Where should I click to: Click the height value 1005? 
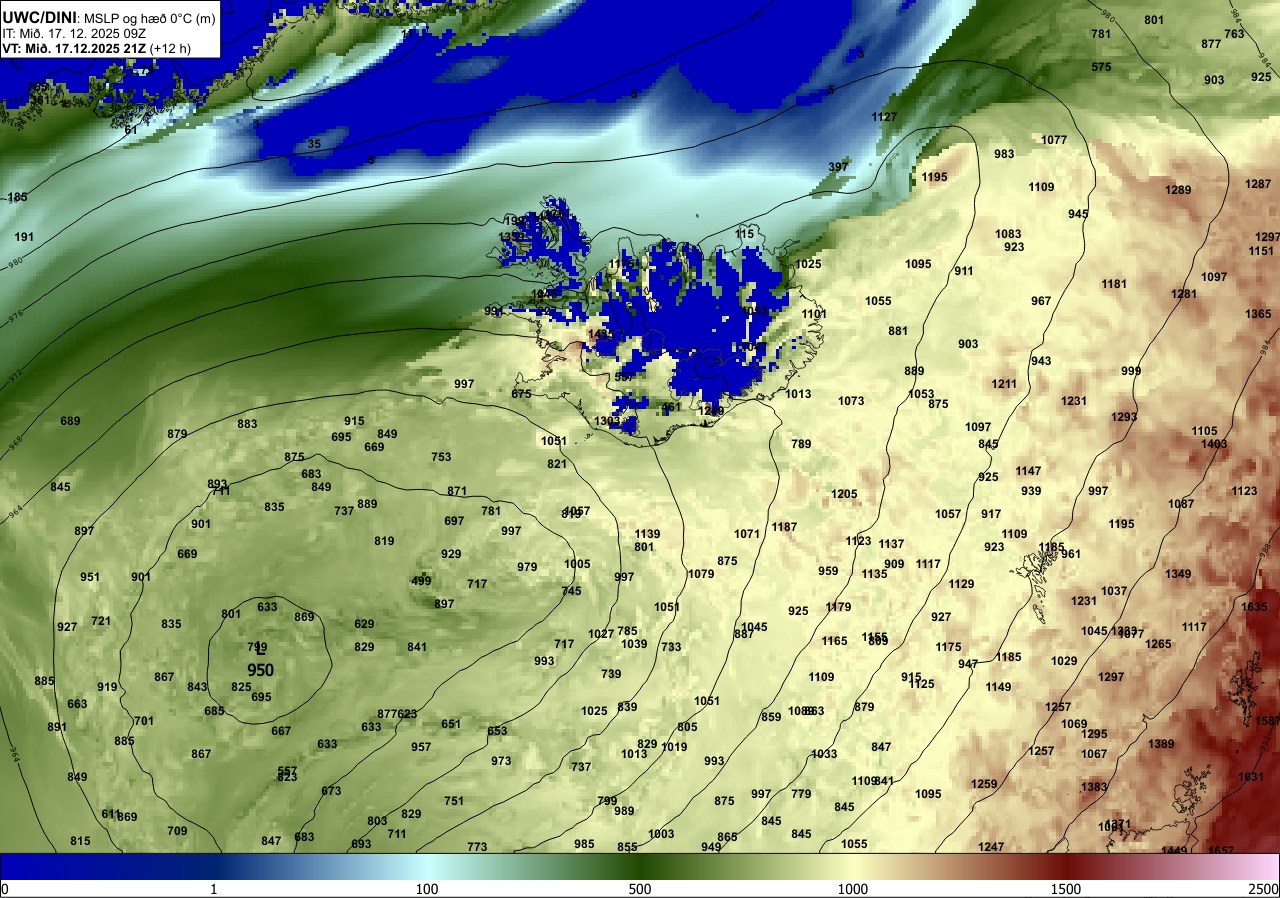[577, 564]
